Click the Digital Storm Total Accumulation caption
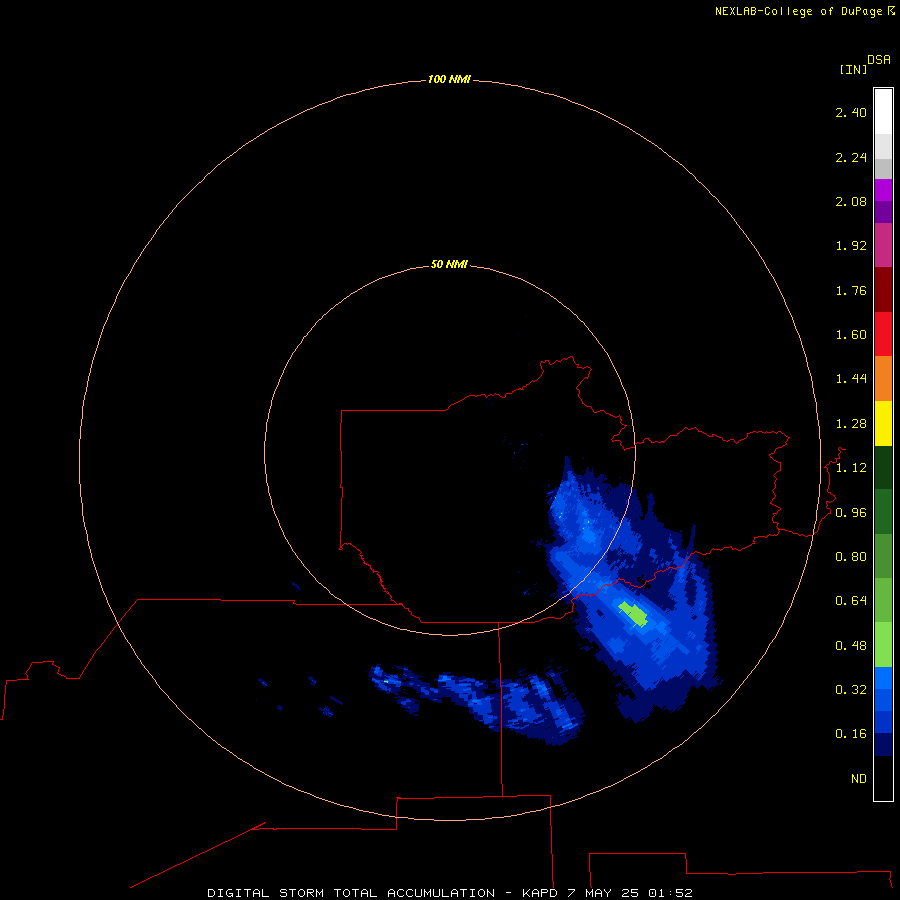 [450, 893]
